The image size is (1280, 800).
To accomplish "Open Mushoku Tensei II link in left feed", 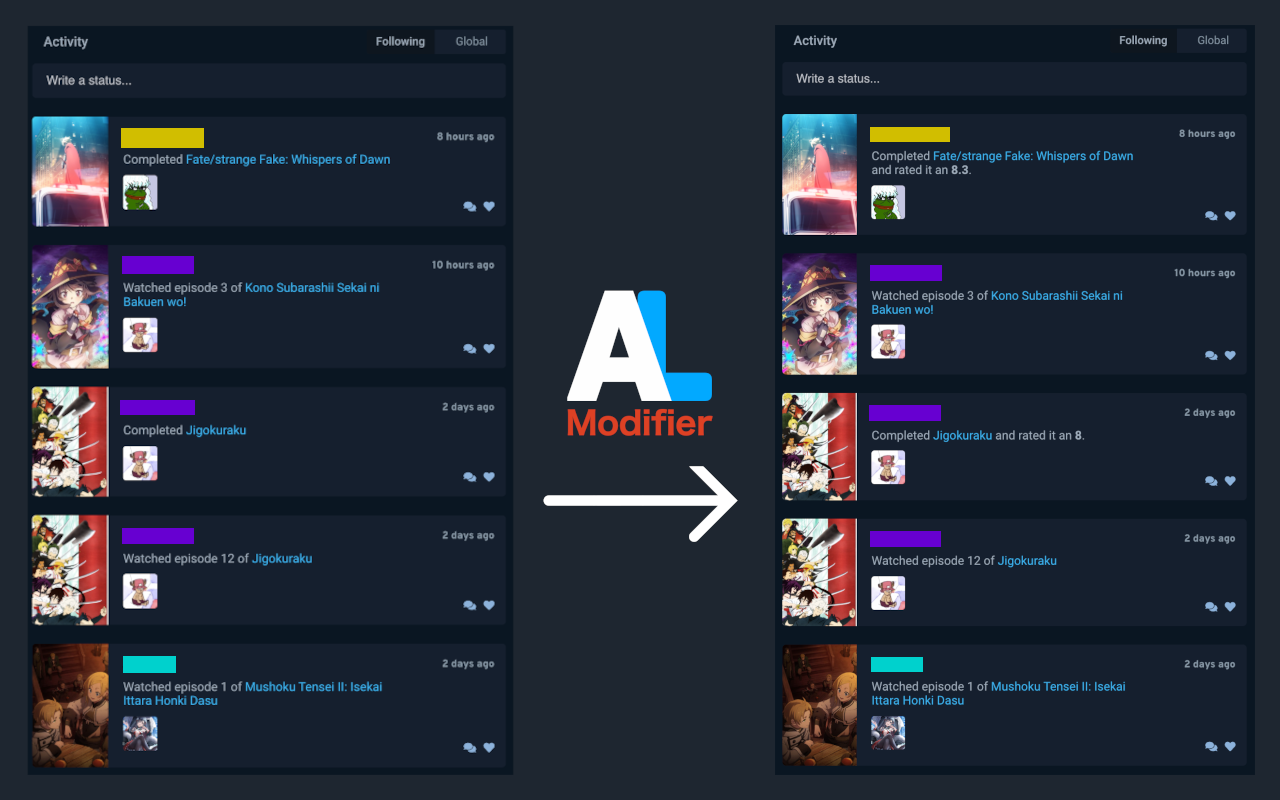I will 252,694.
